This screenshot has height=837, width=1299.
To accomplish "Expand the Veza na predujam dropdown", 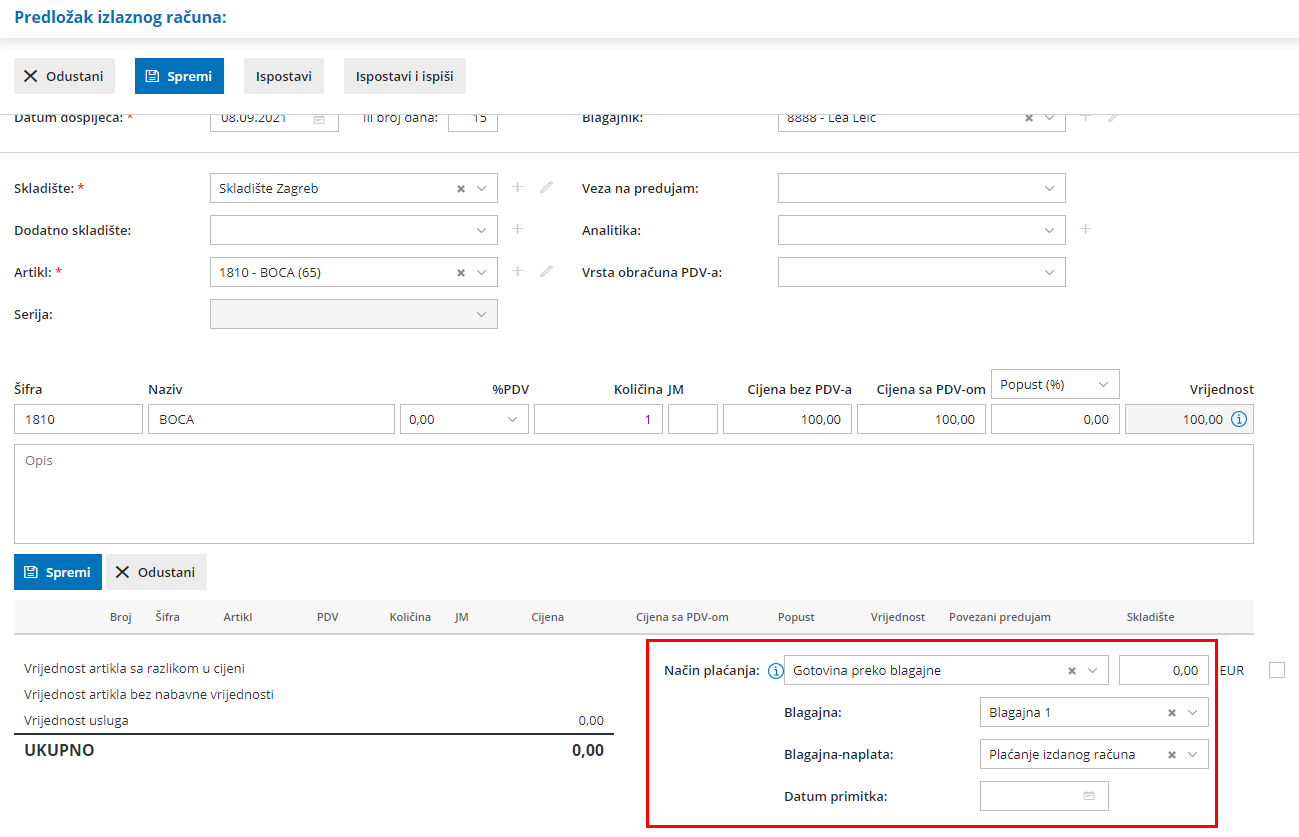I will [x=1050, y=188].
